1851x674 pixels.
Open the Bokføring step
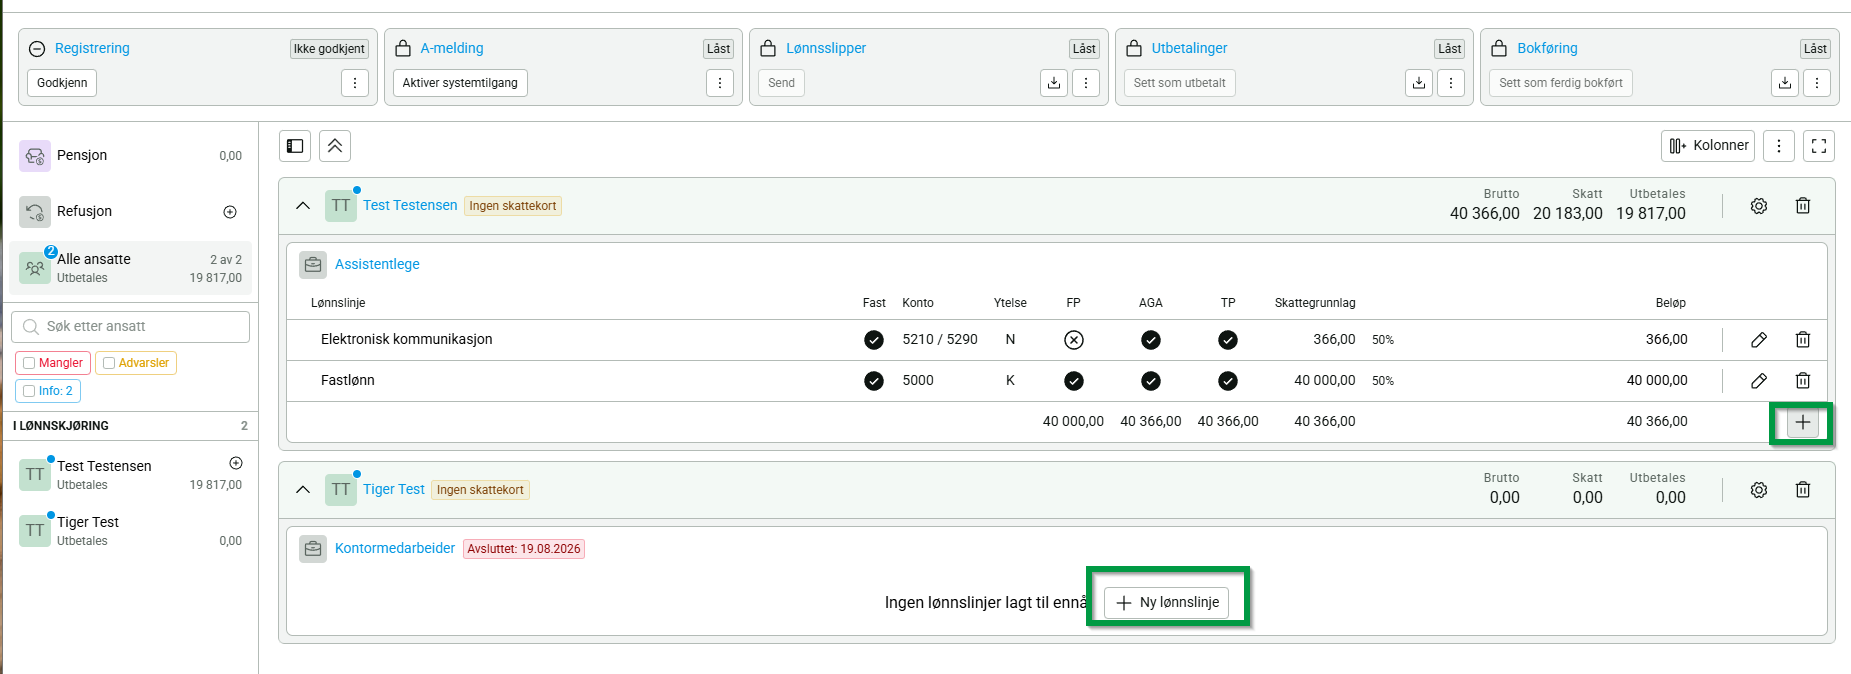coord(1547,48)
